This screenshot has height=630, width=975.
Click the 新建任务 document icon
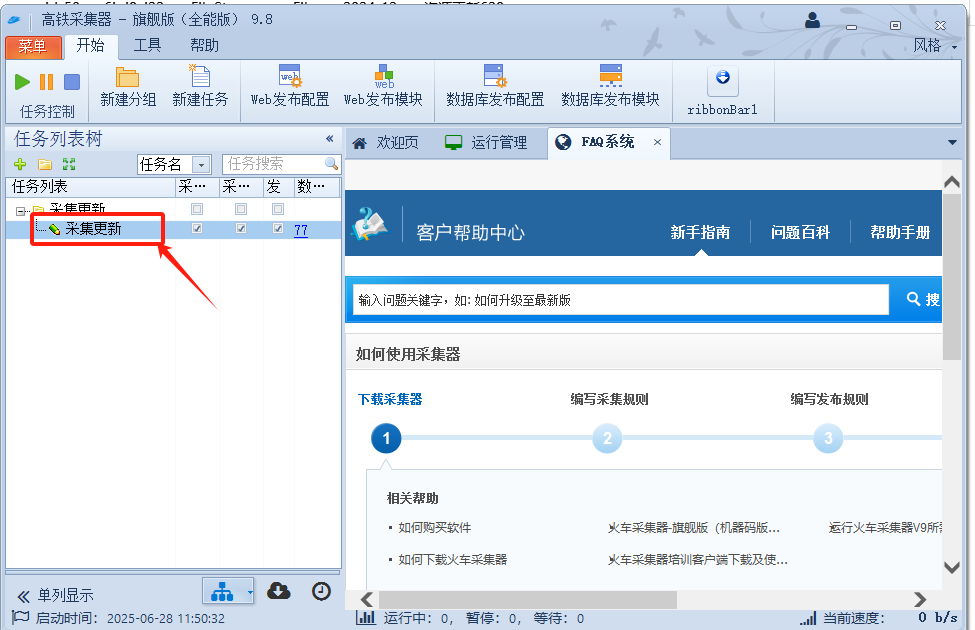(x=200, y=76)
